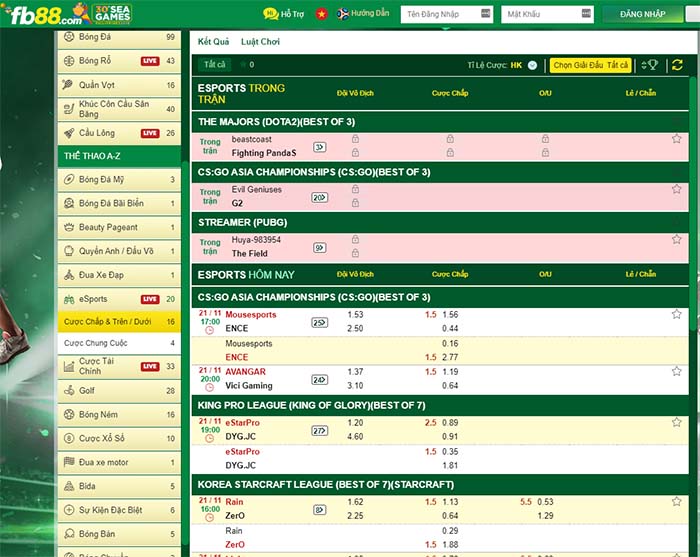Favorite the eStarPro vs DYG.JC match
700x557 pixels.
[676, 422]
